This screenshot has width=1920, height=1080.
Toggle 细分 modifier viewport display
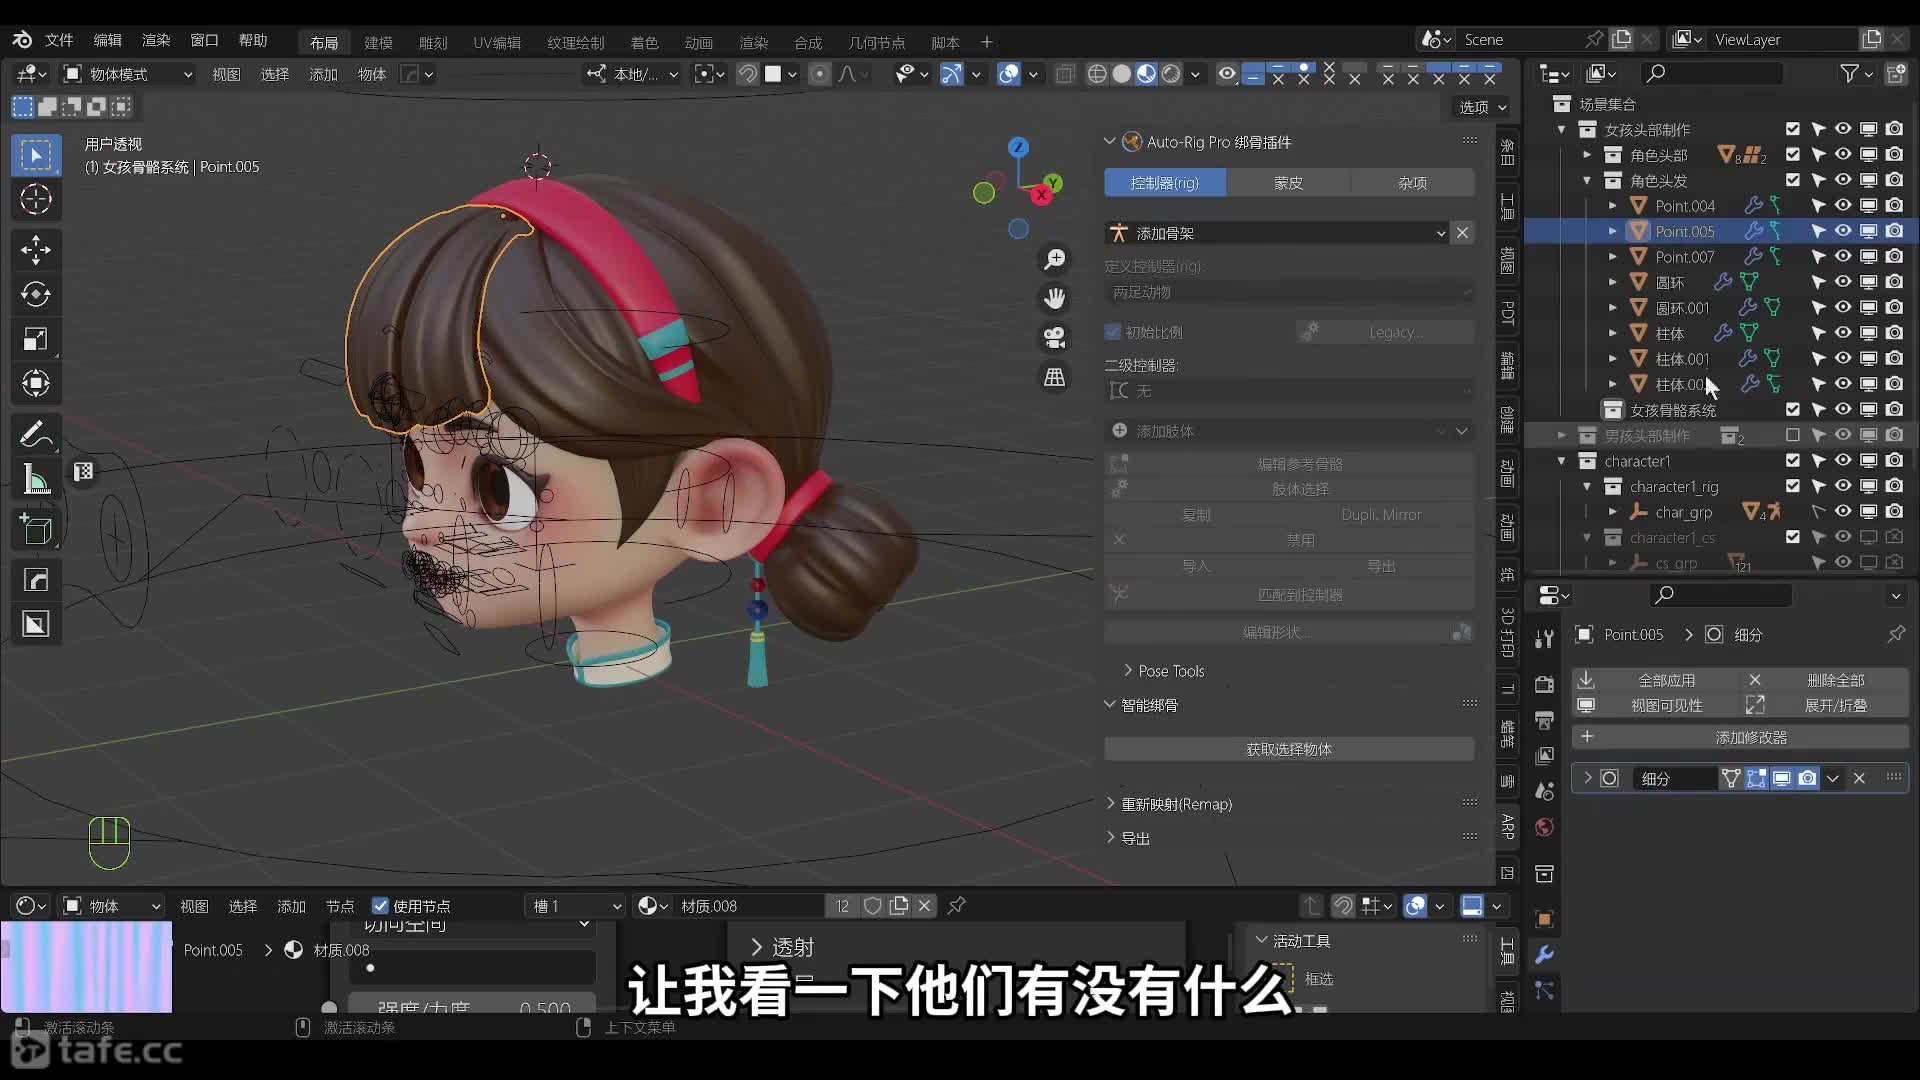click(x=1782, y=778)
